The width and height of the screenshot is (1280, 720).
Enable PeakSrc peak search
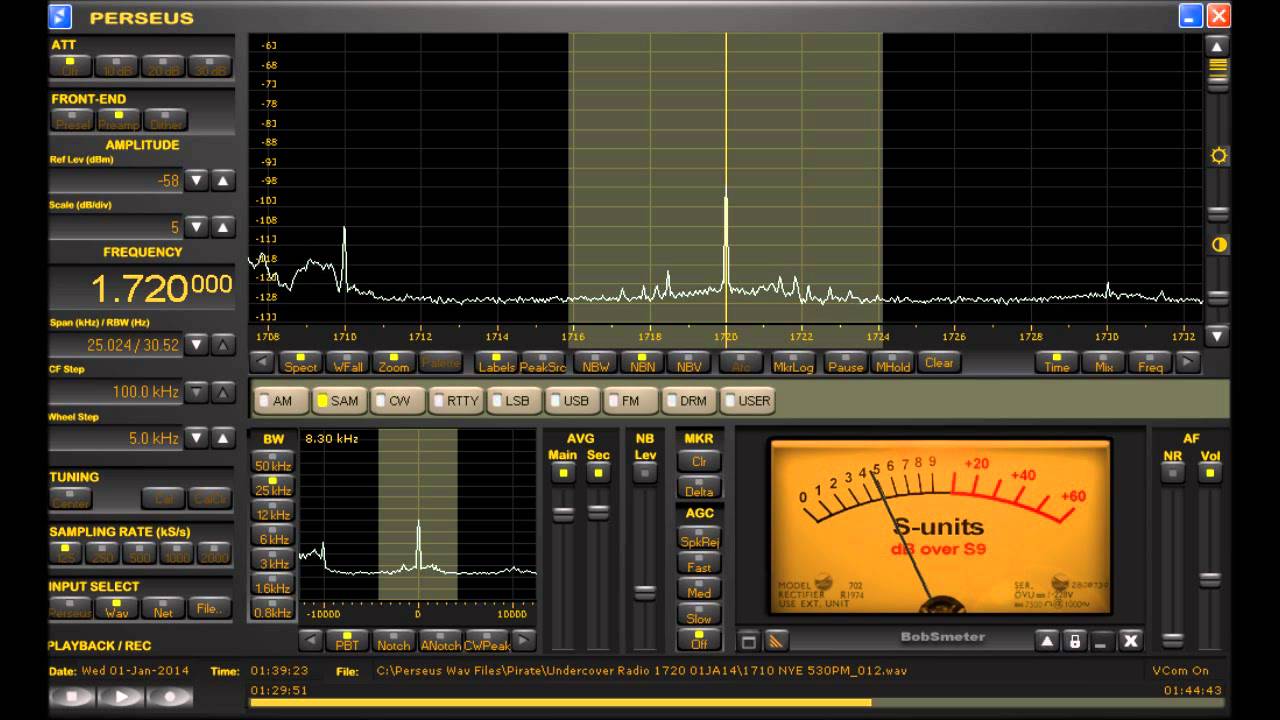pyautogui.click(x=543, y=362)
